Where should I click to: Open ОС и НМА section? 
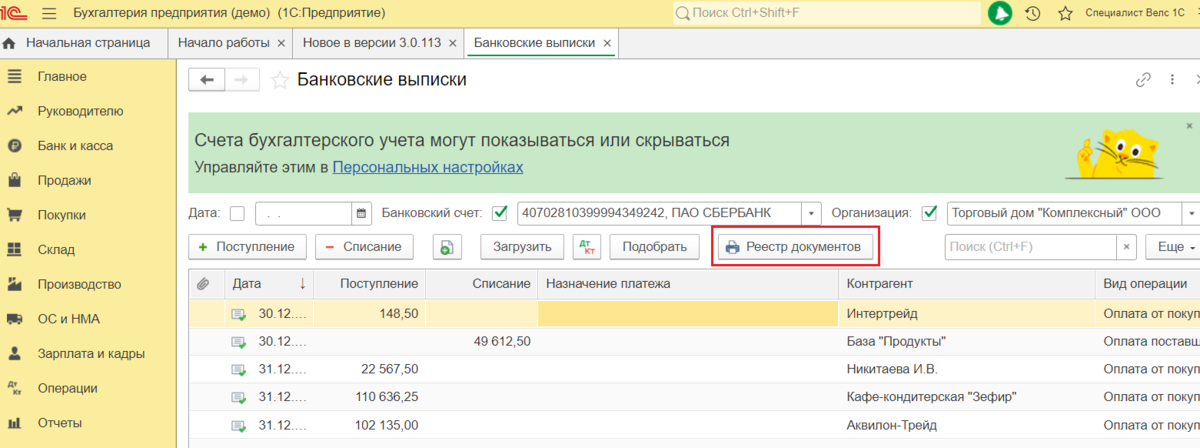68,319
